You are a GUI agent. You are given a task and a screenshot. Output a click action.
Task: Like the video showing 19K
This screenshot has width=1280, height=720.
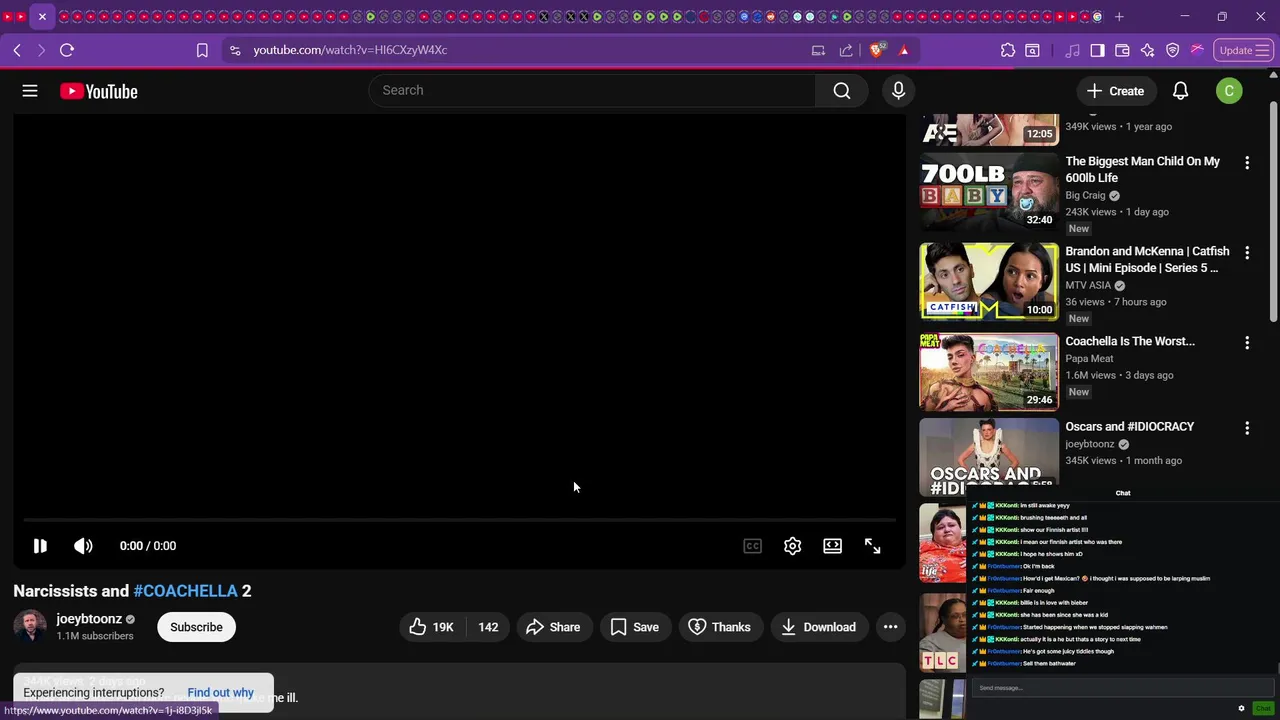(432, 627)
